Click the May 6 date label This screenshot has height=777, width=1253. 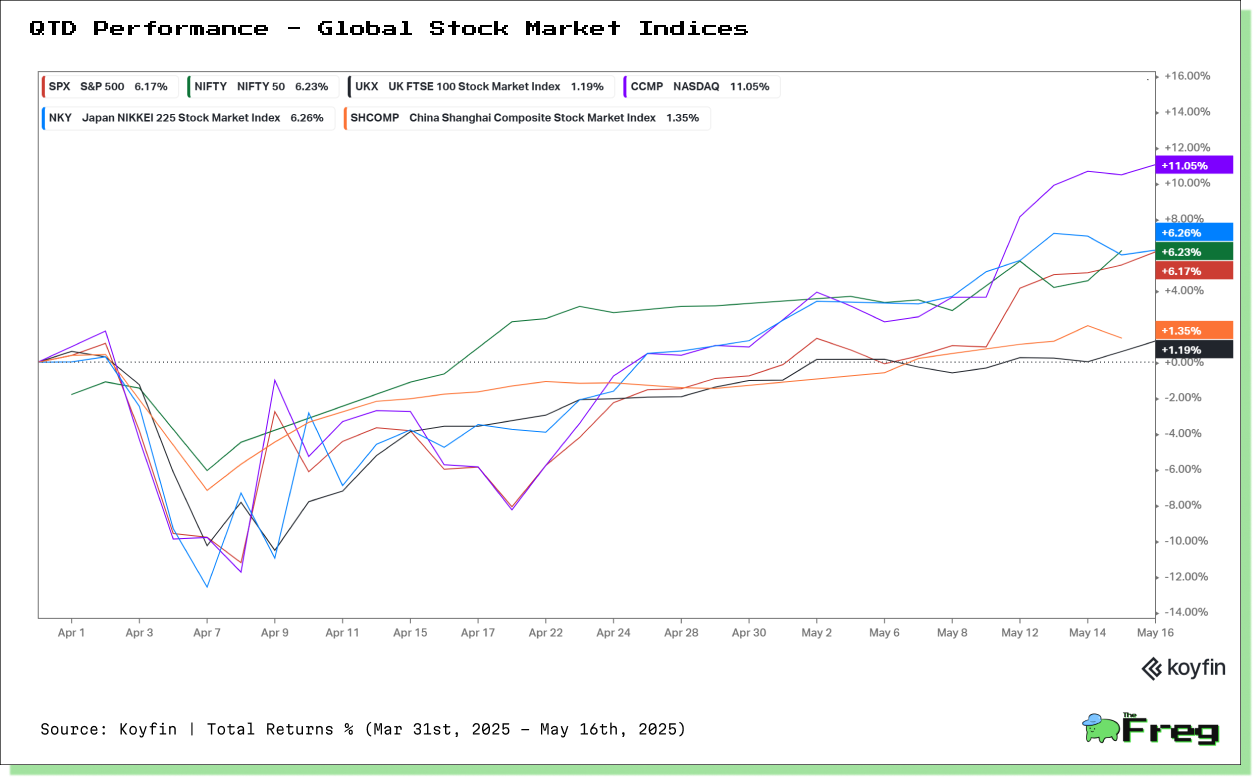click(x=885, y=633)
